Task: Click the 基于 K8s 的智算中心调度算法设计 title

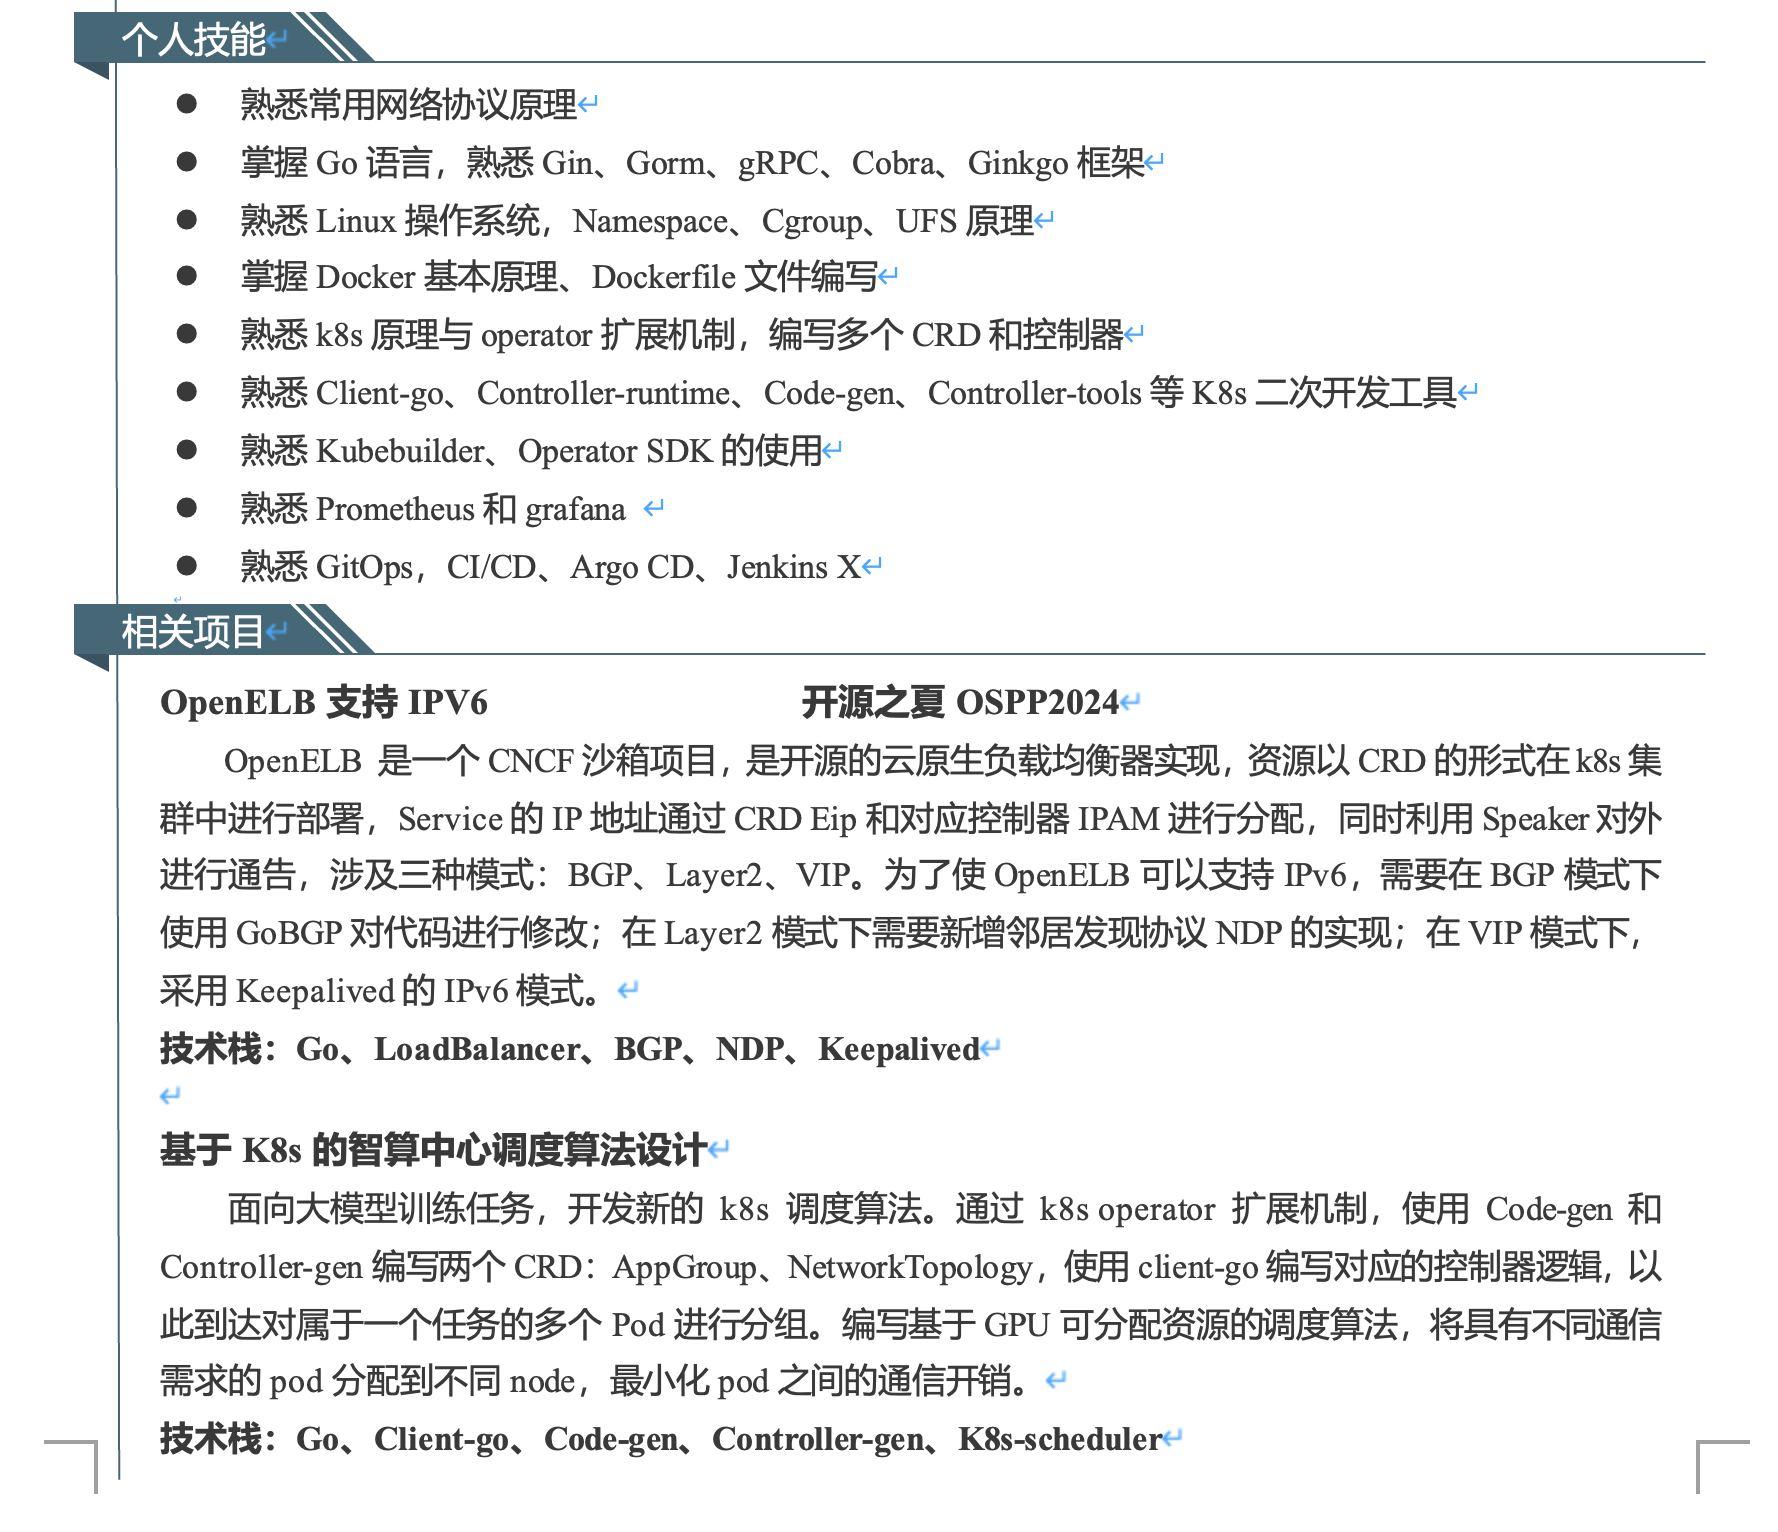Action: [x=433, y=1150]
